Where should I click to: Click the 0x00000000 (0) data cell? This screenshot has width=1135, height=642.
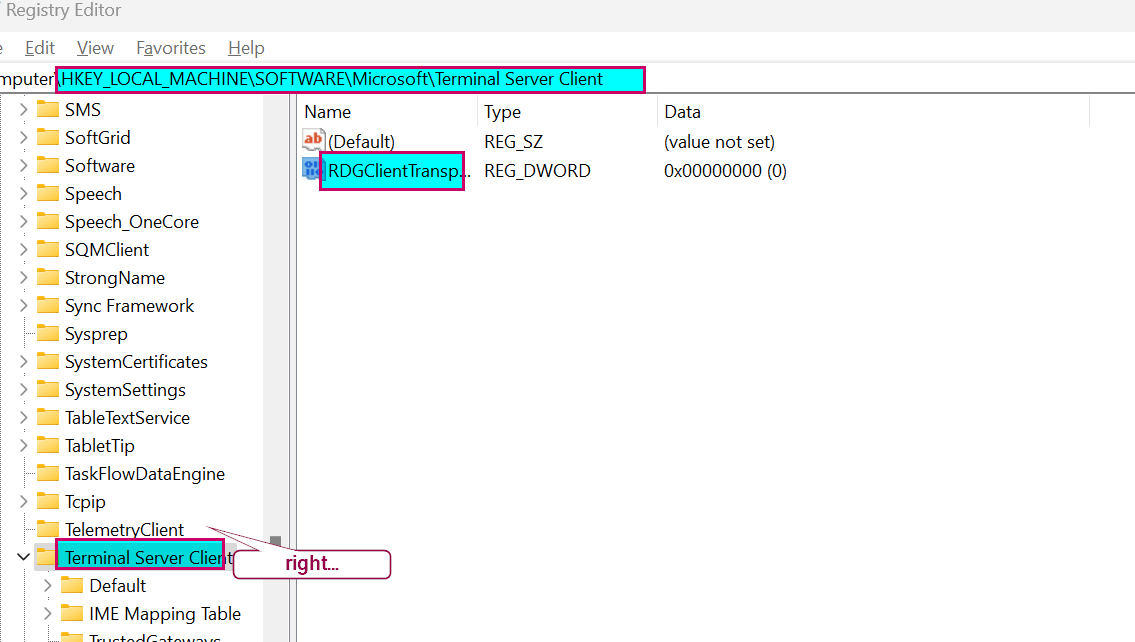[725, 171]
